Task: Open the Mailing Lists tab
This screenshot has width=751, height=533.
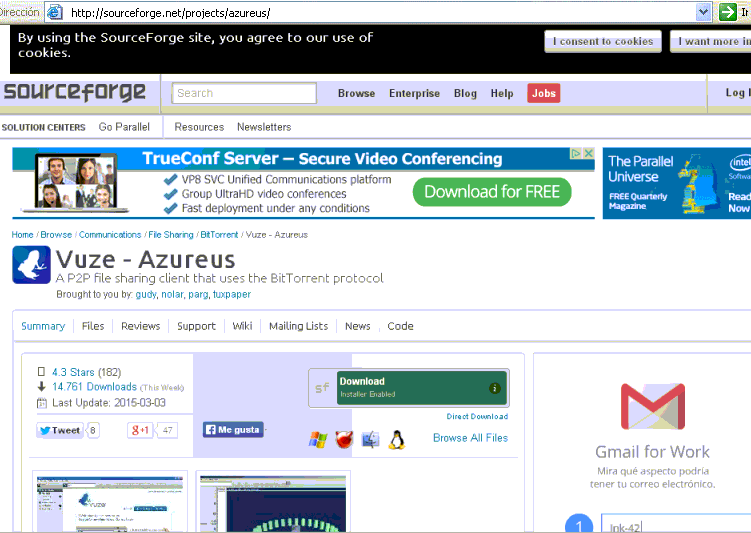Action: pos(298,326)
